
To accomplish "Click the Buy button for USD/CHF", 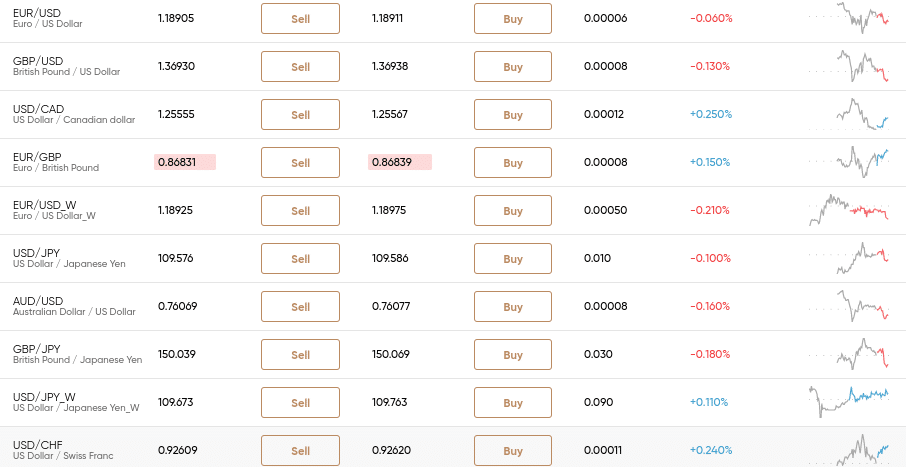I will (x=513, y=450).
